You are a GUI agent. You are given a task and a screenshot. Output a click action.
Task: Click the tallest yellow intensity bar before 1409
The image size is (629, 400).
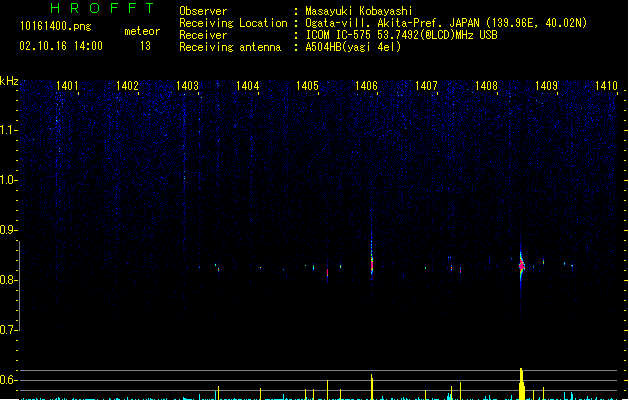(521, 384)
